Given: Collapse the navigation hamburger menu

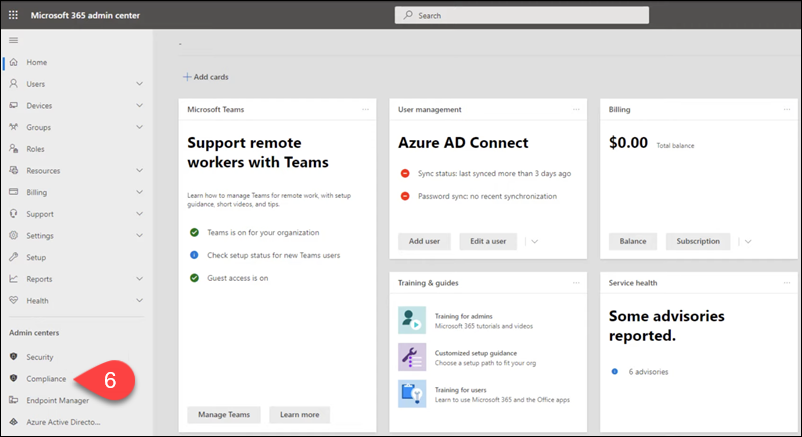Looking at the screenshot, I should 13,40.
